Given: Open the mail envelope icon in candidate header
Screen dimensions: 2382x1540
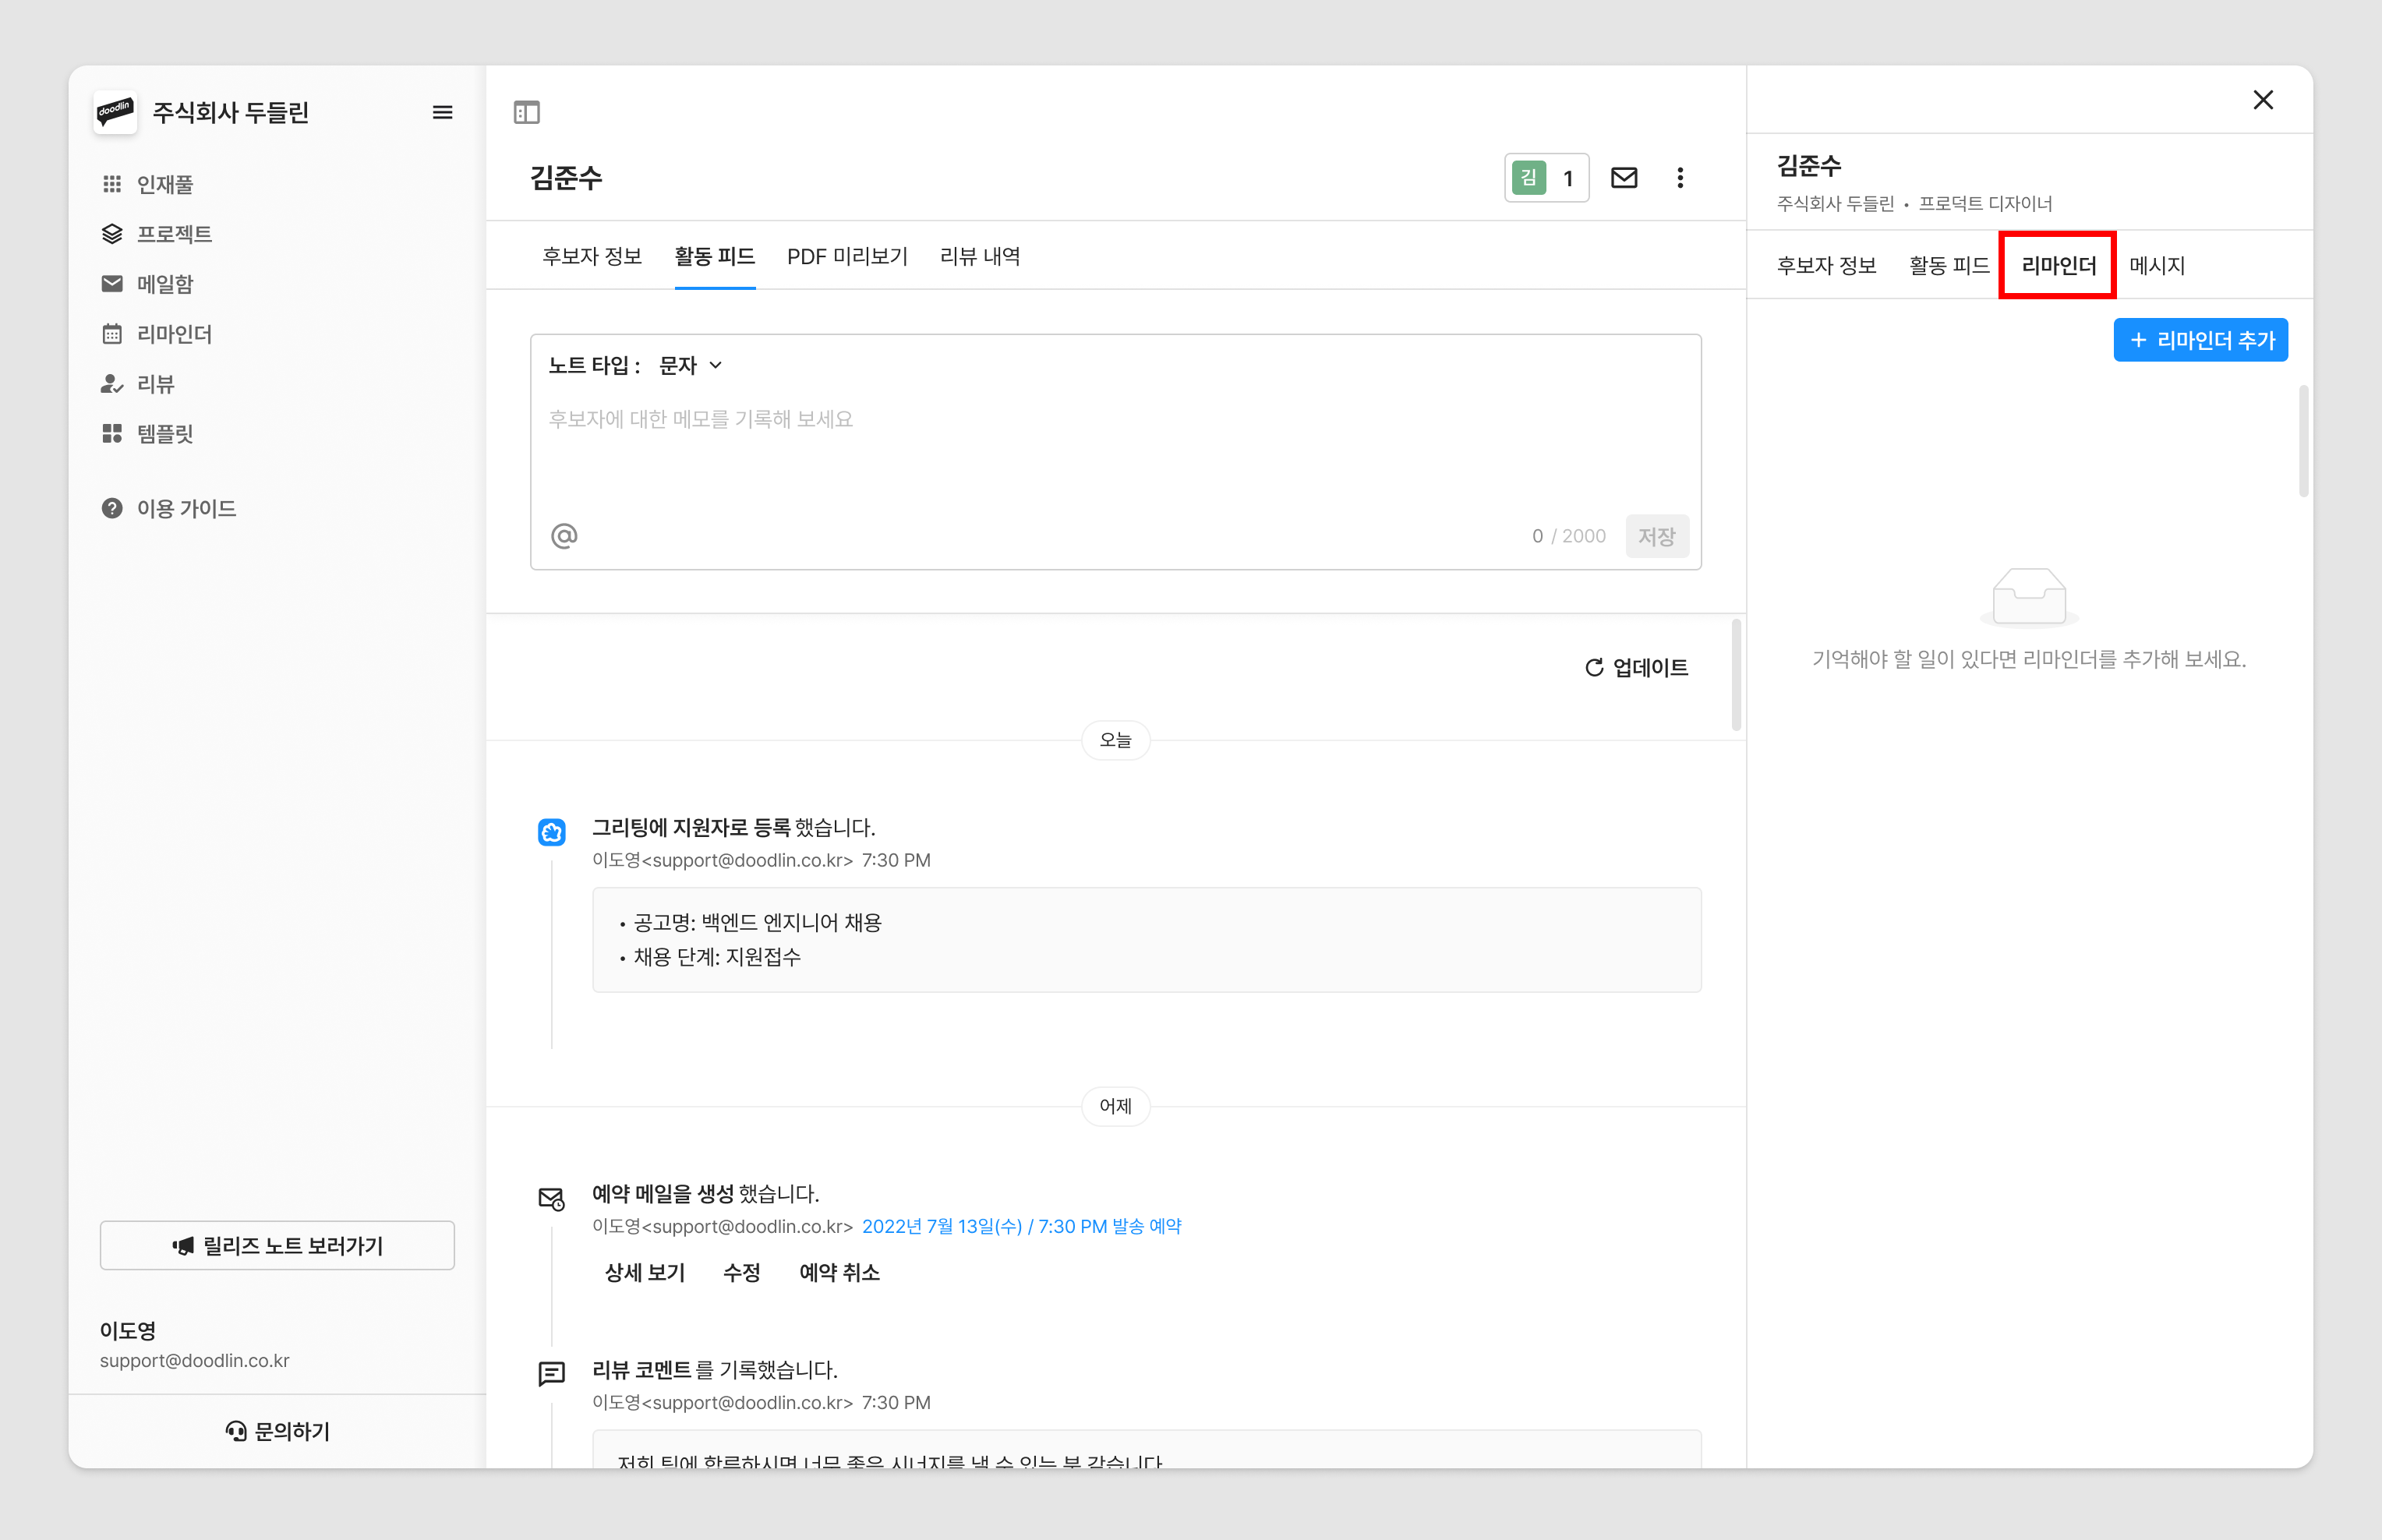Looking at the screenshot, I should coord(1623,178).
